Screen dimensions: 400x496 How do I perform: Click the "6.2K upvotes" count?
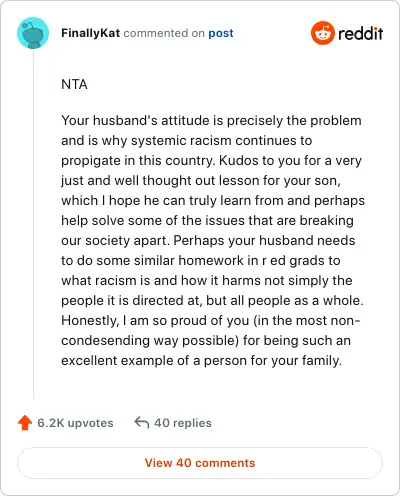[75, 423]
